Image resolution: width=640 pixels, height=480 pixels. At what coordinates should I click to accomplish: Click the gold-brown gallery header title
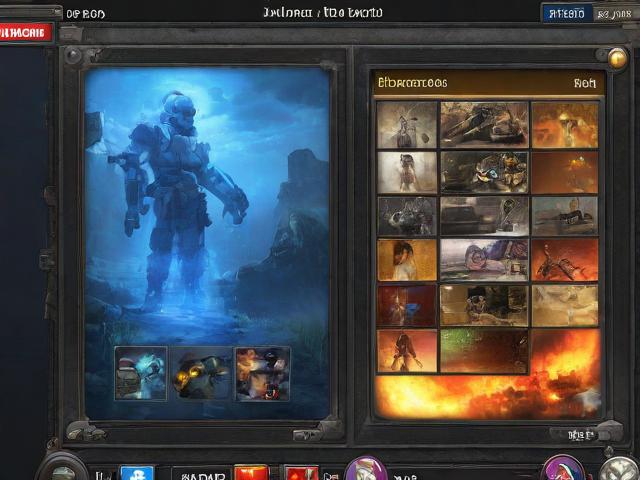coord(412,83)
